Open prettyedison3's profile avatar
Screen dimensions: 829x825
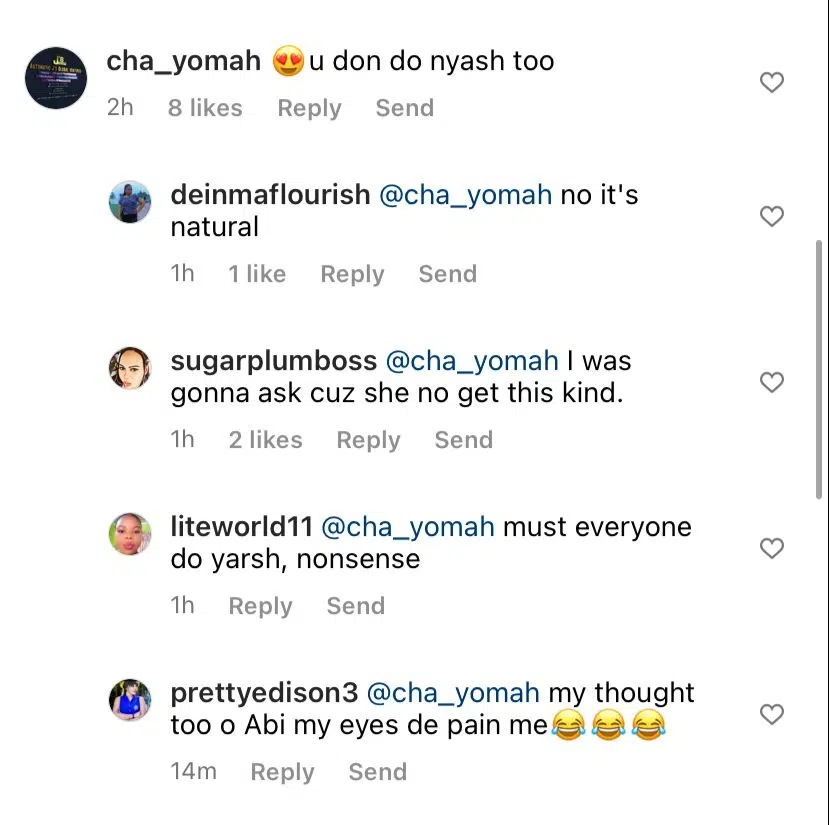[130, 700]
